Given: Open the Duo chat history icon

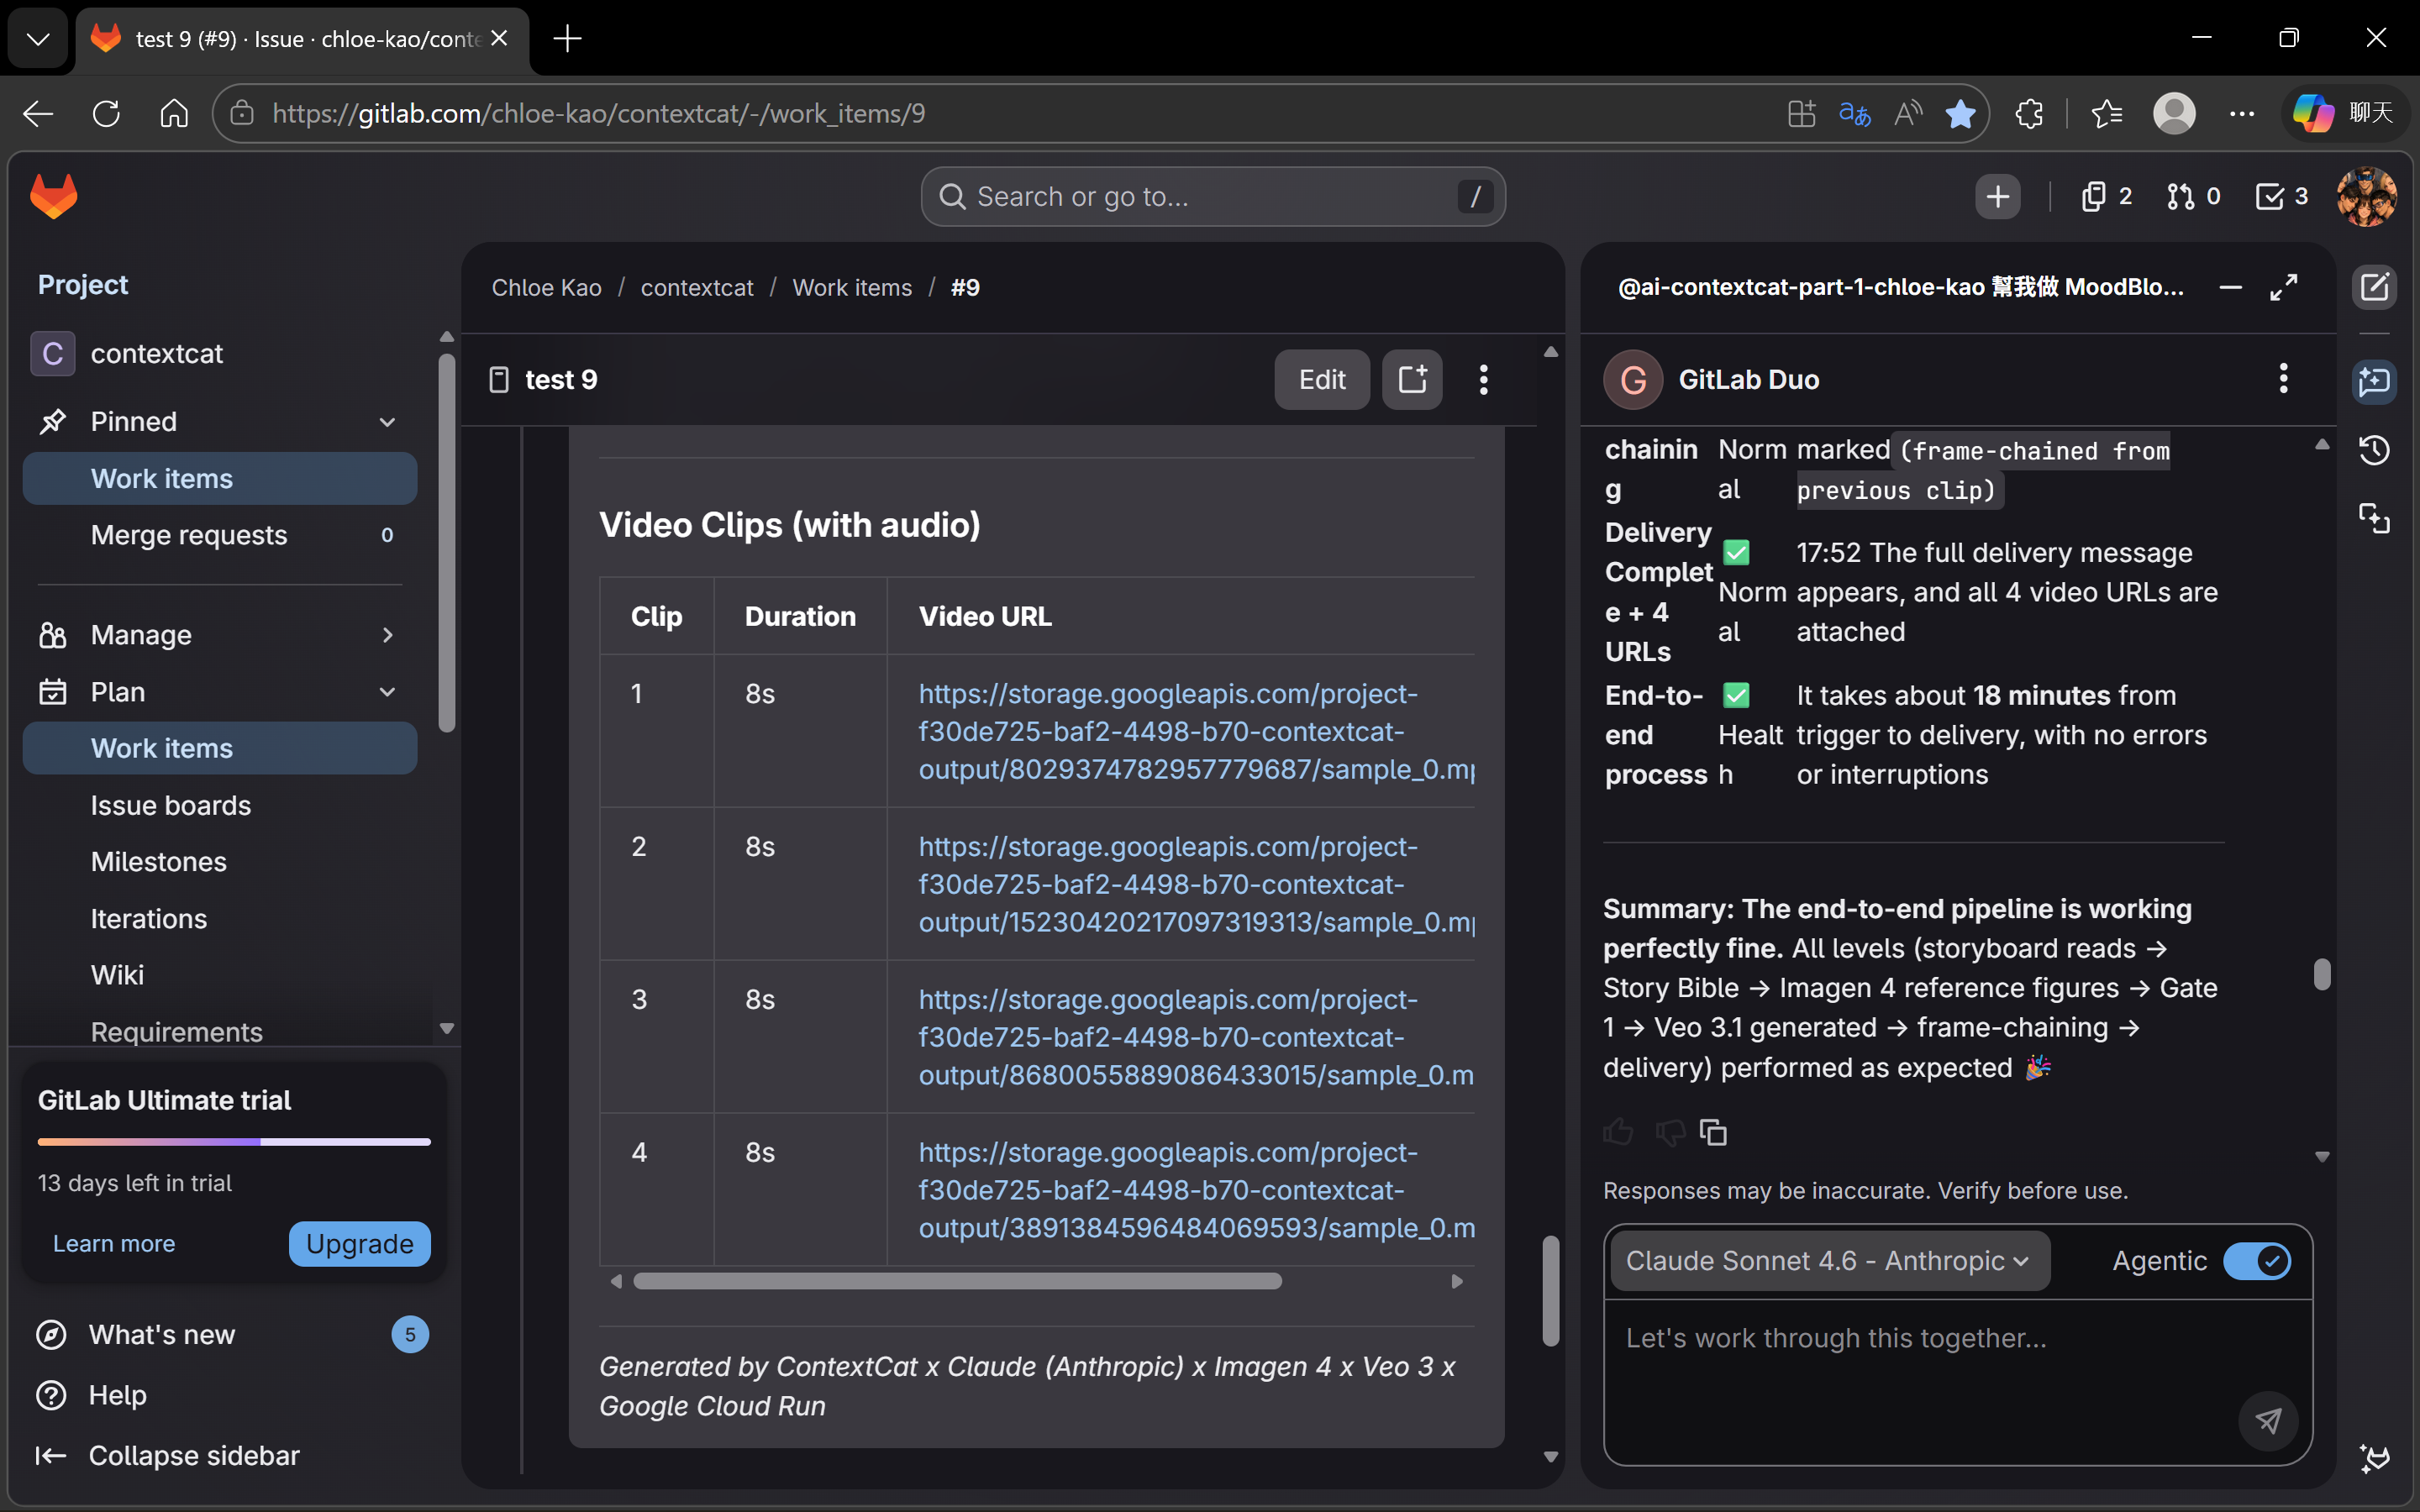Looking at the screenshot, I should click(x=2374, y=451).
